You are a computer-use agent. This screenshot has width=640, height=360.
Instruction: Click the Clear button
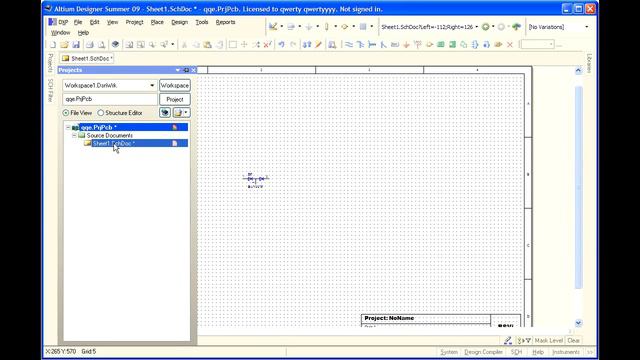point(573,340)
